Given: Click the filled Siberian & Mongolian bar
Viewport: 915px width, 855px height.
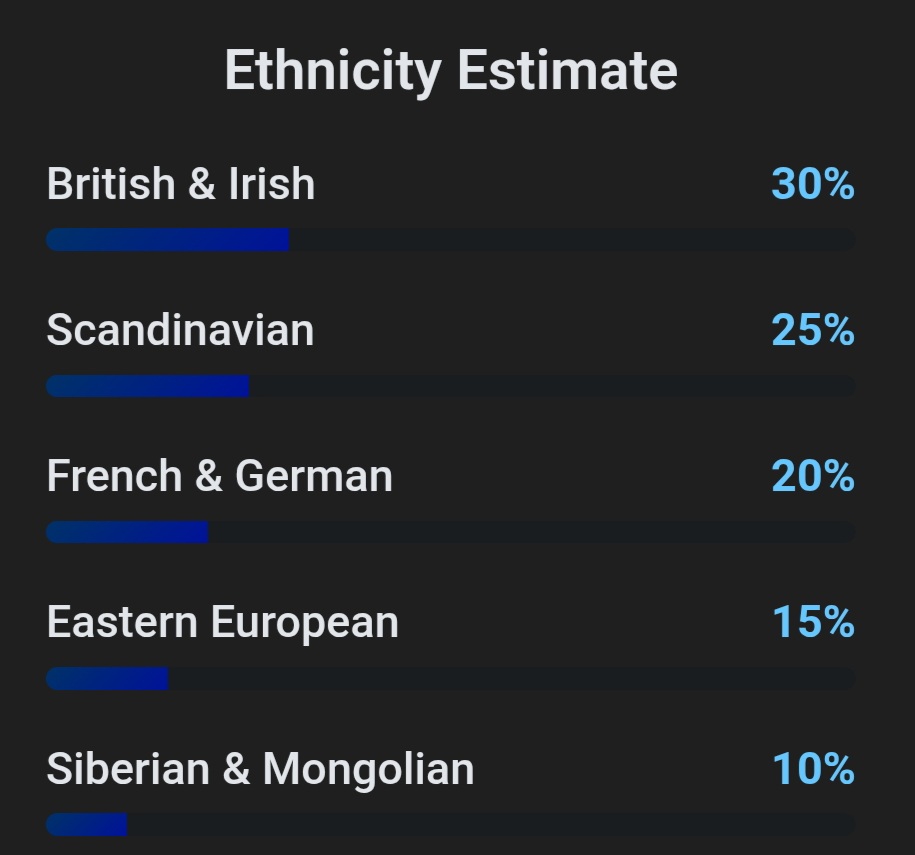Looking at the screenshot, I should [x=87, y=825].
